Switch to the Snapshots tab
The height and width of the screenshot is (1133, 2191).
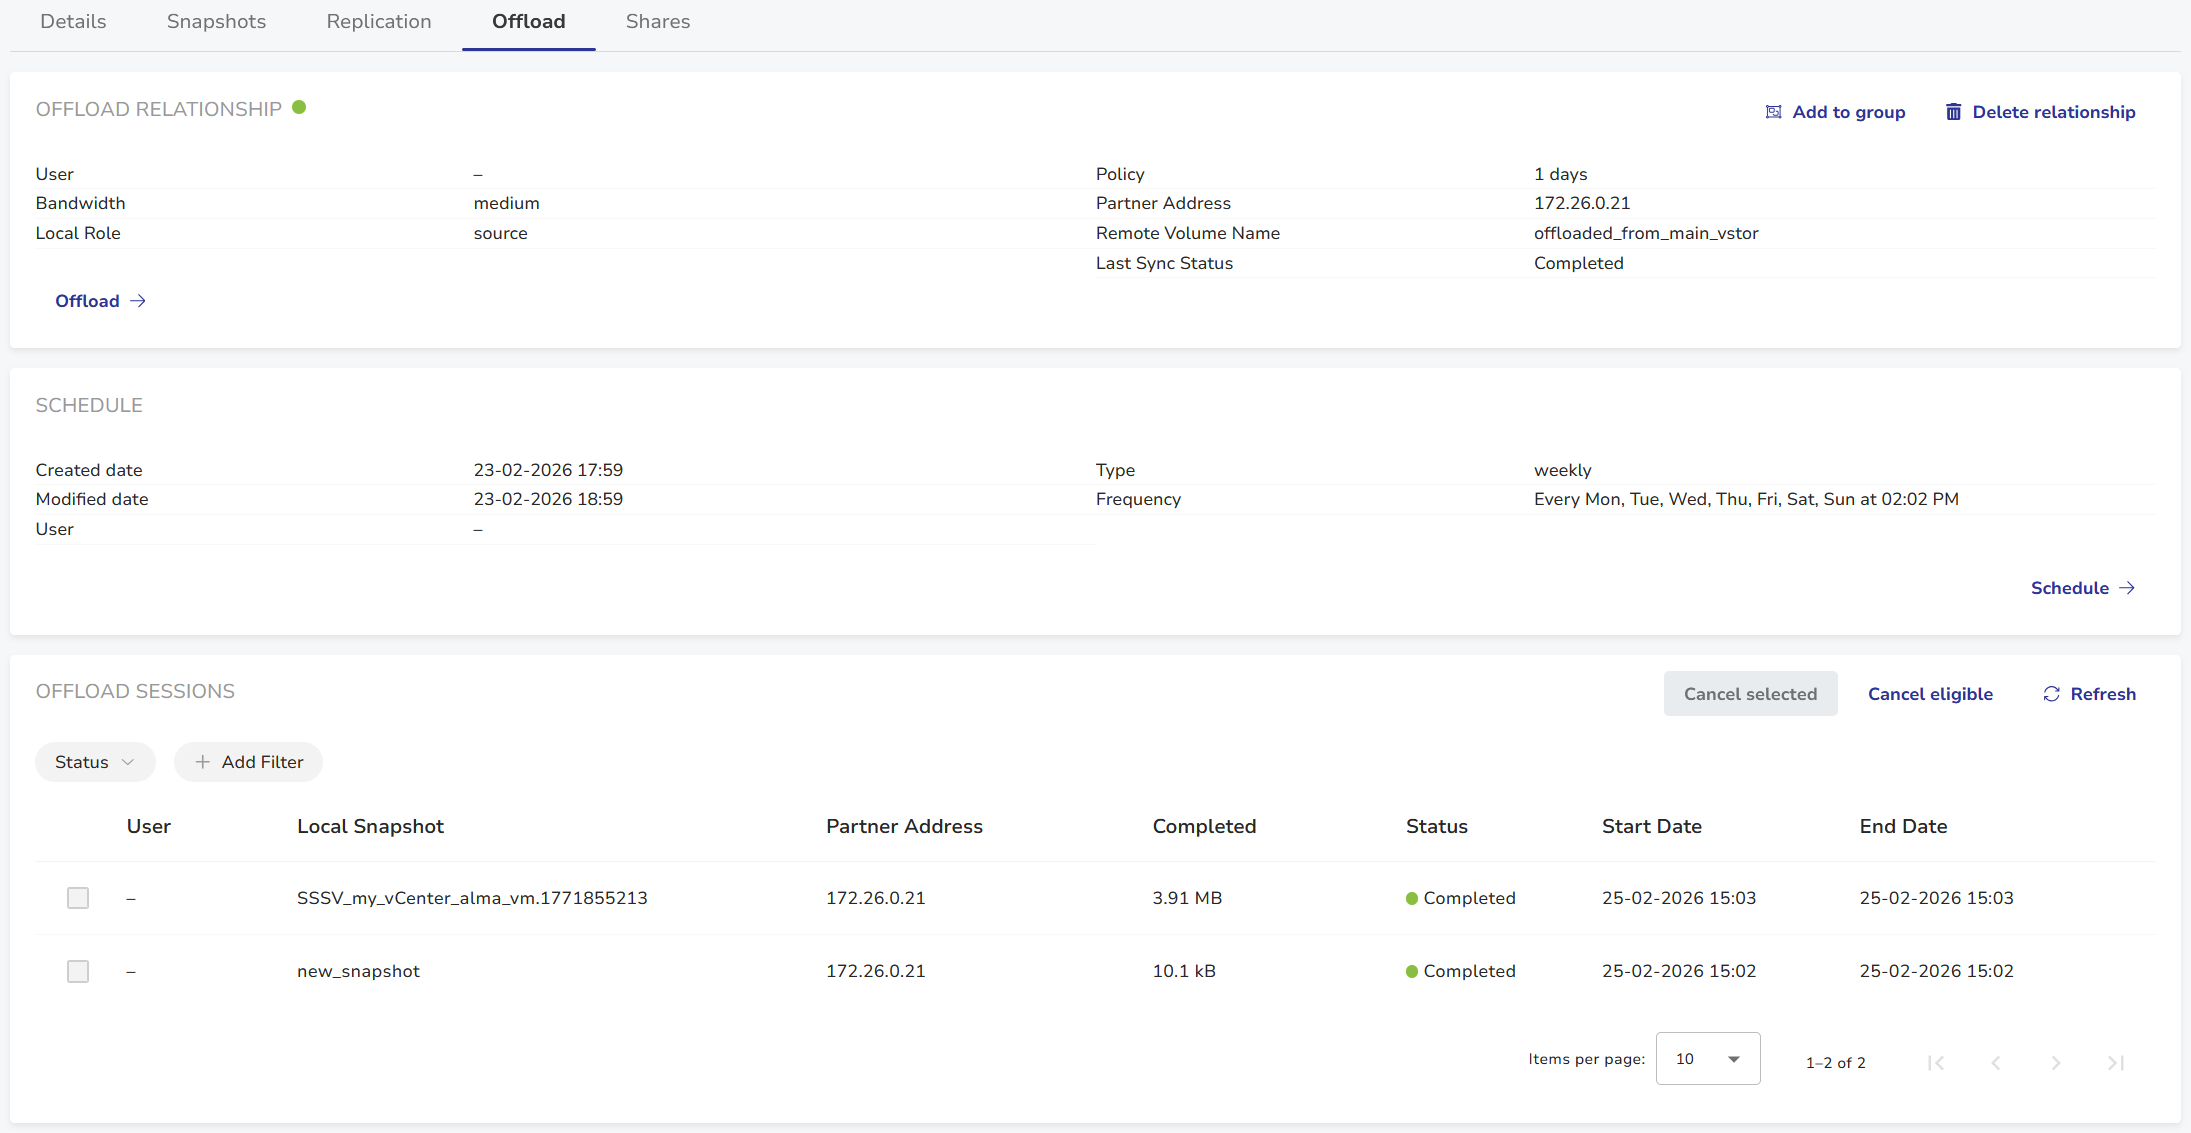[x=216, y=22]
